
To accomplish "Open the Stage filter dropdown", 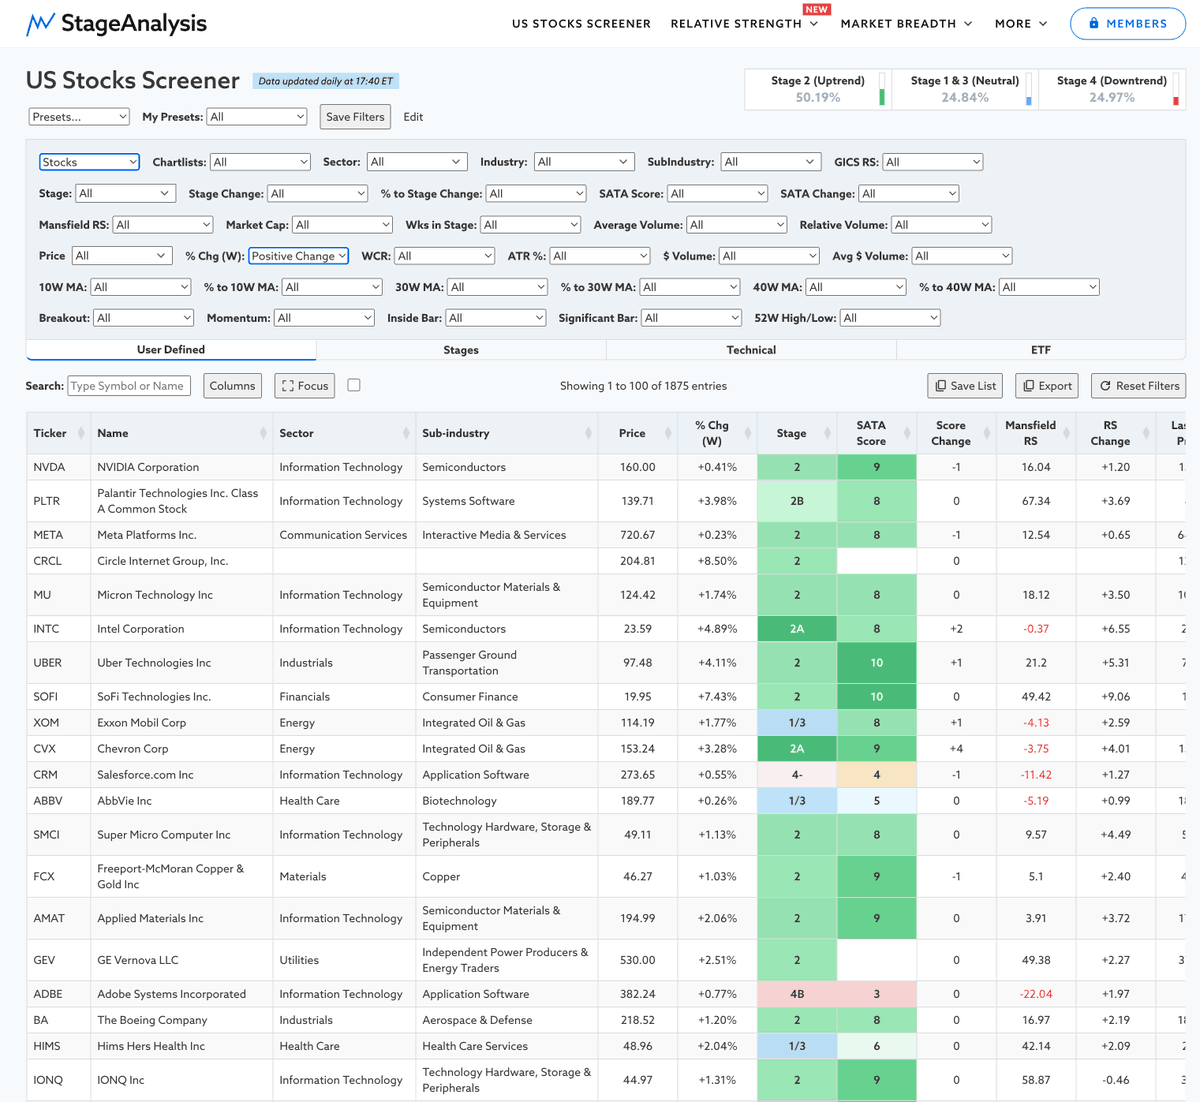I will click(126, 194).
